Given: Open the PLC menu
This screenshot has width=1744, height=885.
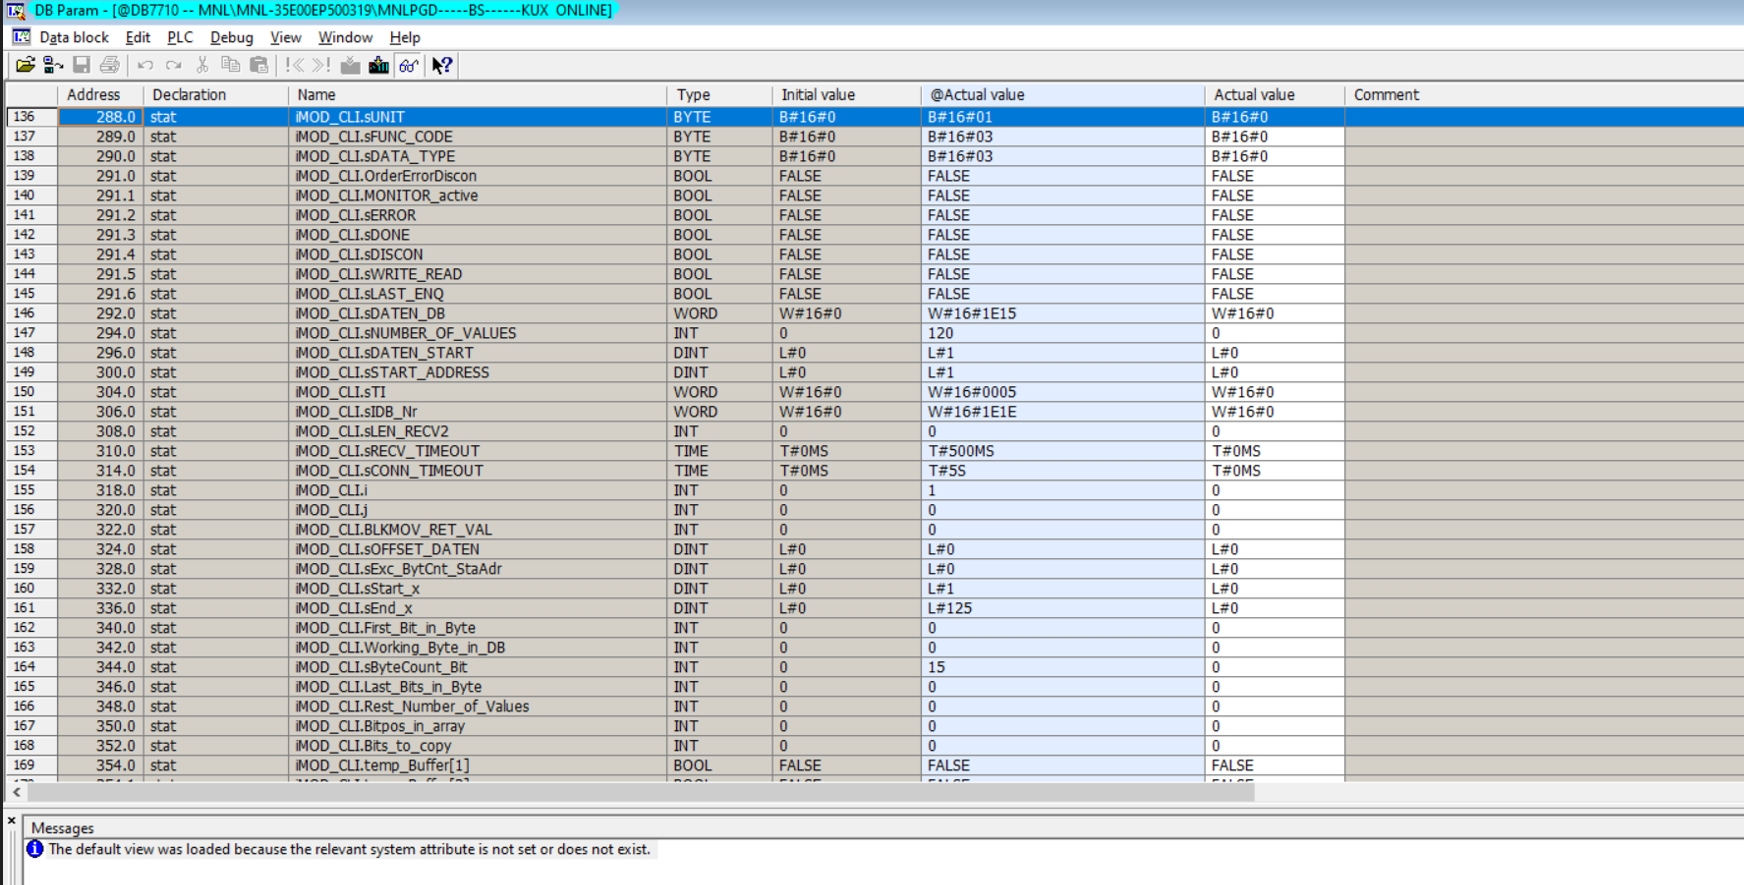Looking at the screenshot, I should coord(180,37).
